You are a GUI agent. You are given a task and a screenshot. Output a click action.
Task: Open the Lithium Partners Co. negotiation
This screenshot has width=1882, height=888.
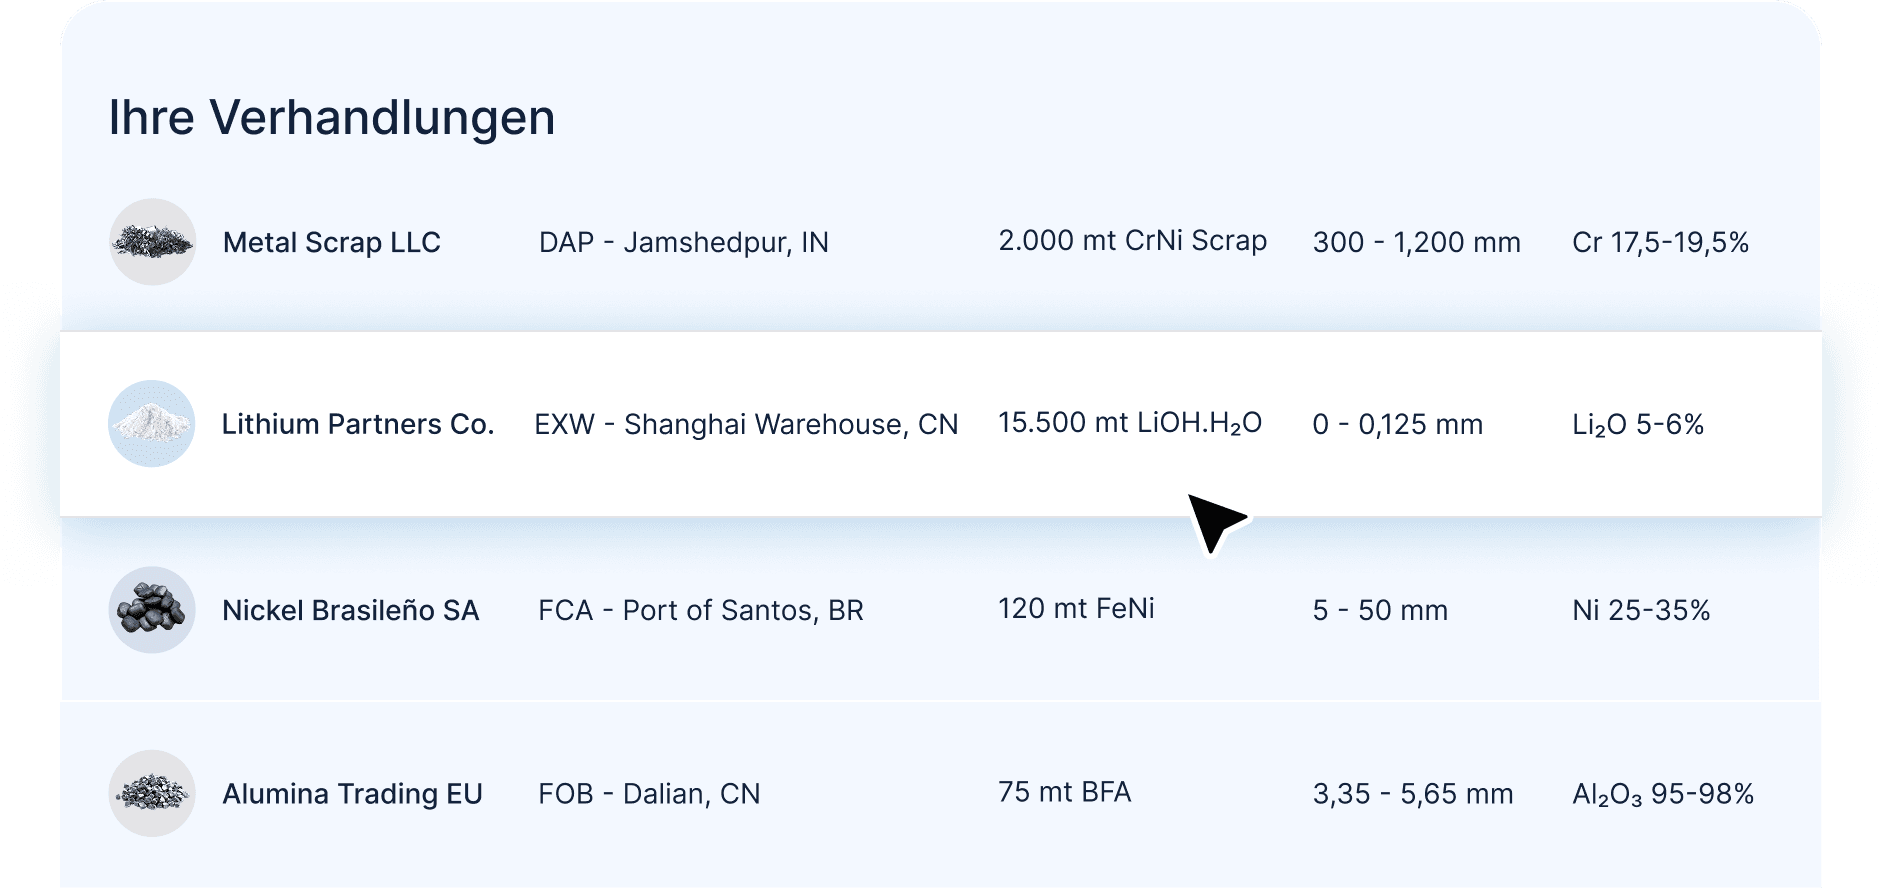pos(358,425)
